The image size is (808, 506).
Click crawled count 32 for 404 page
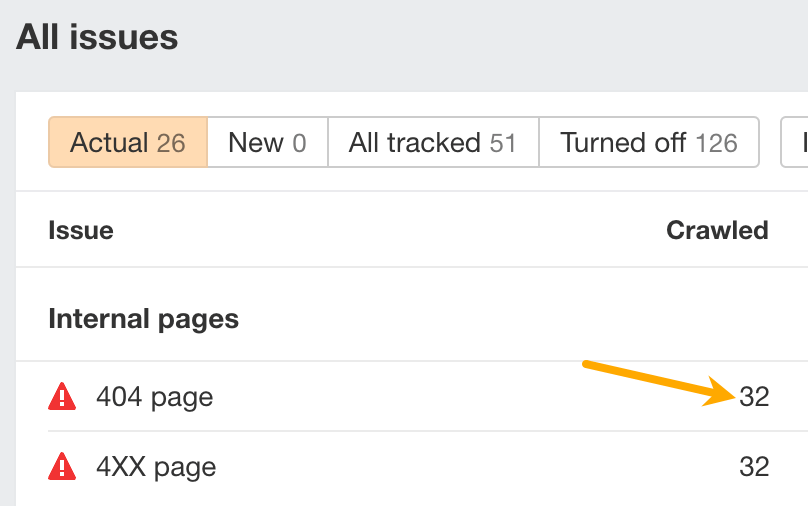[754, 397]
